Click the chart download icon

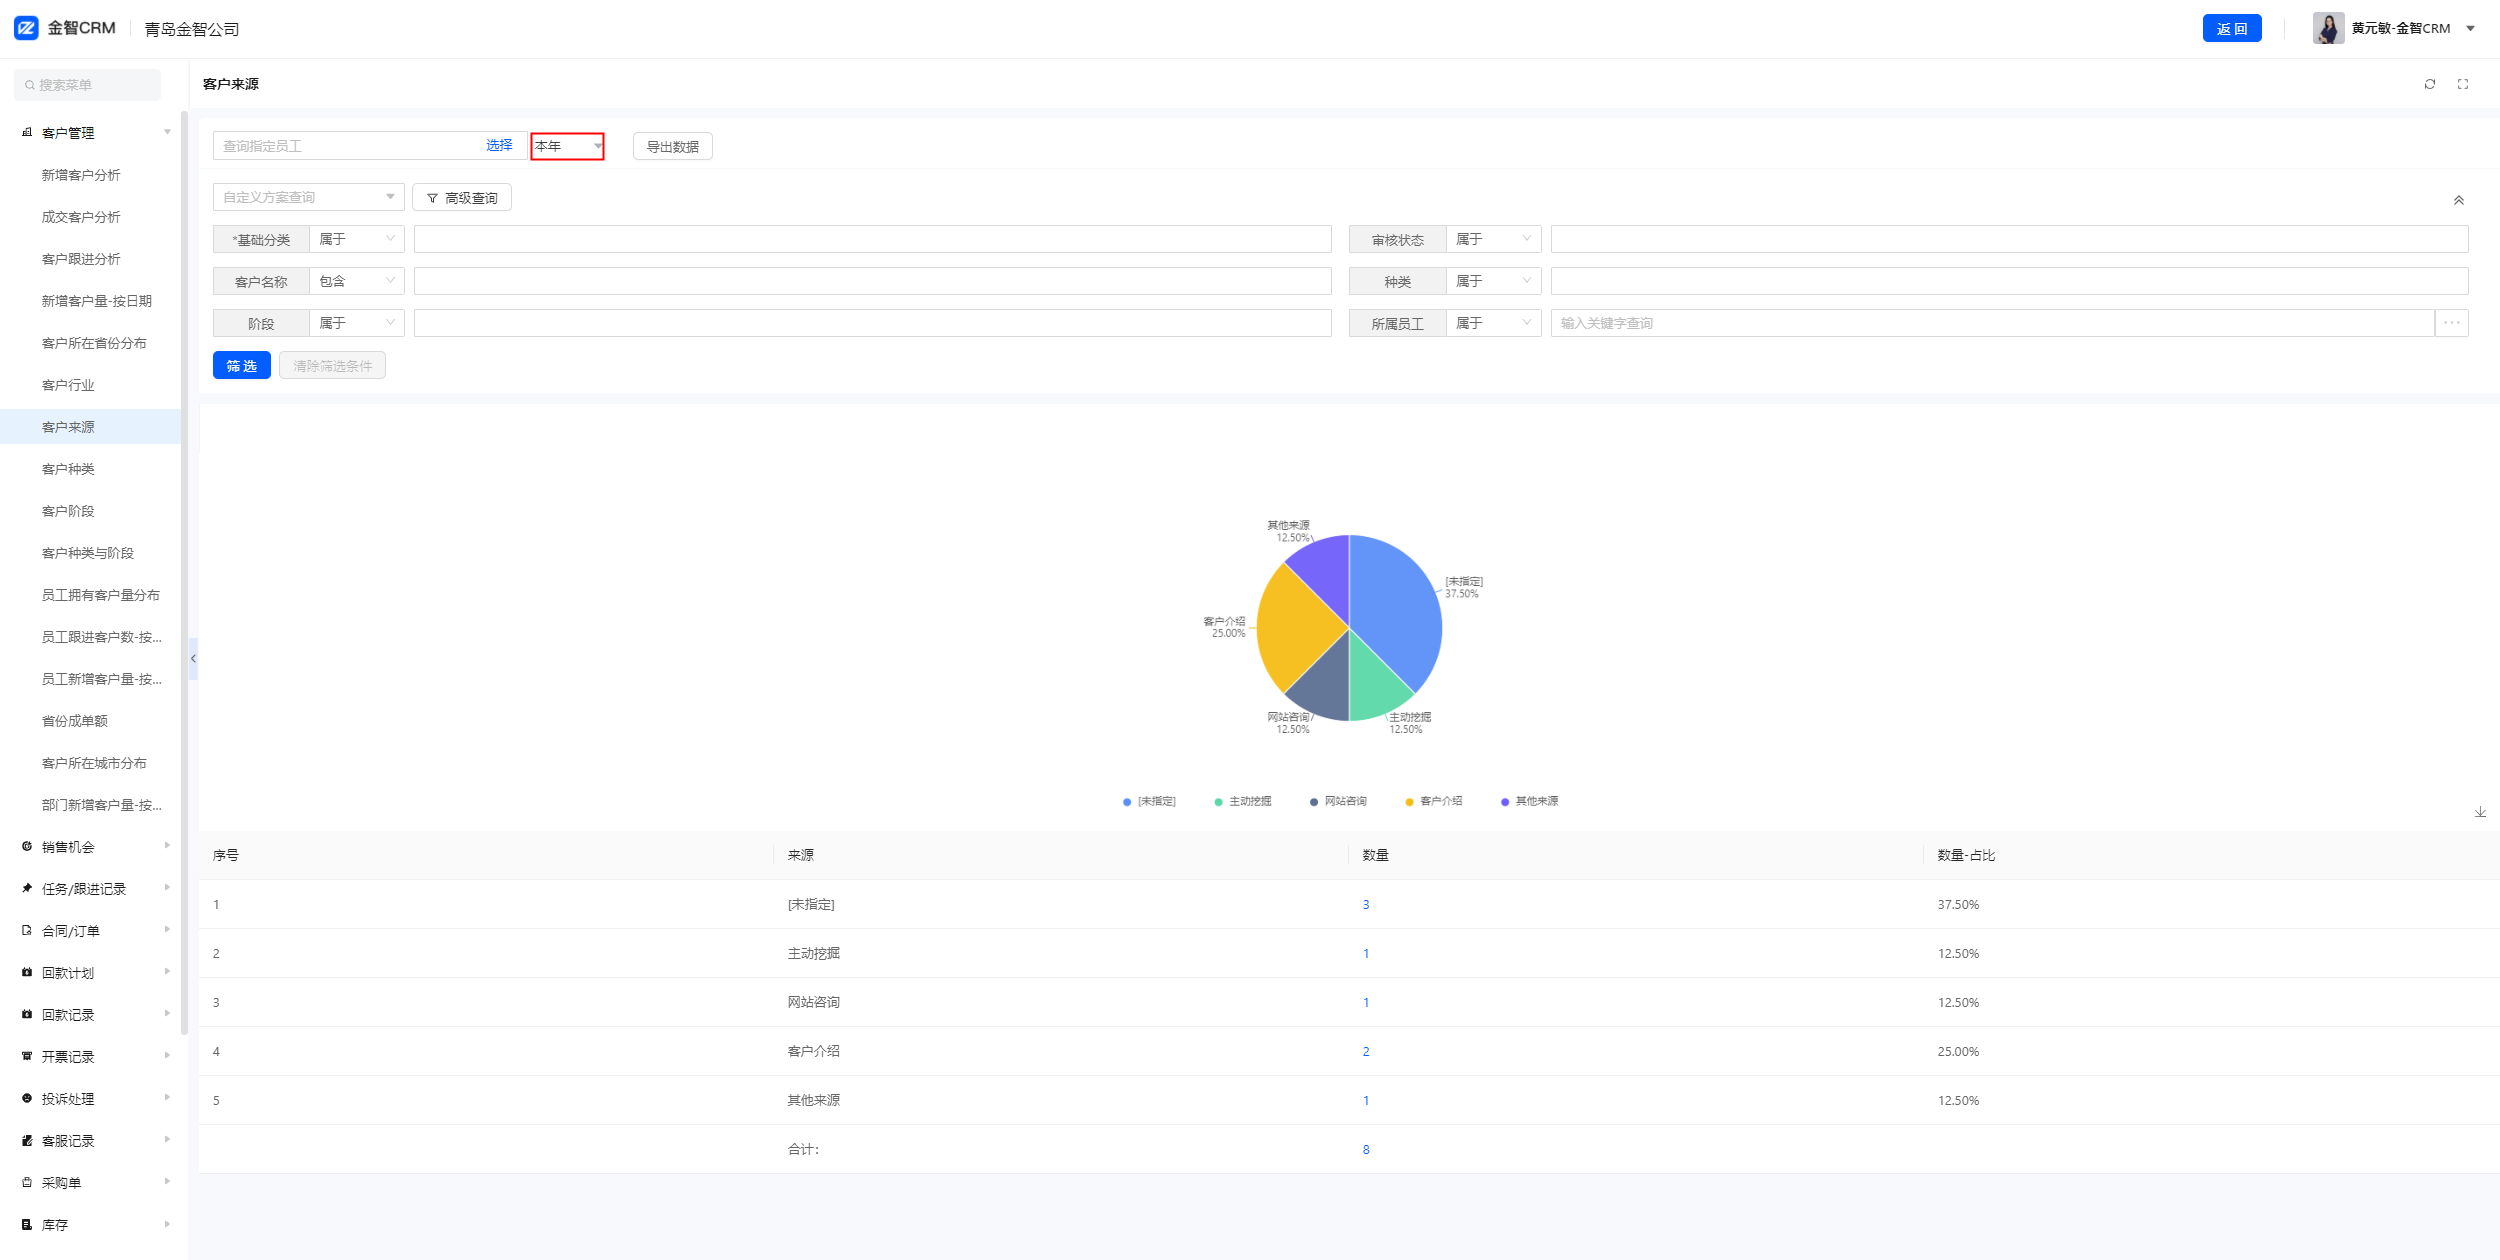pos(2480,812)
